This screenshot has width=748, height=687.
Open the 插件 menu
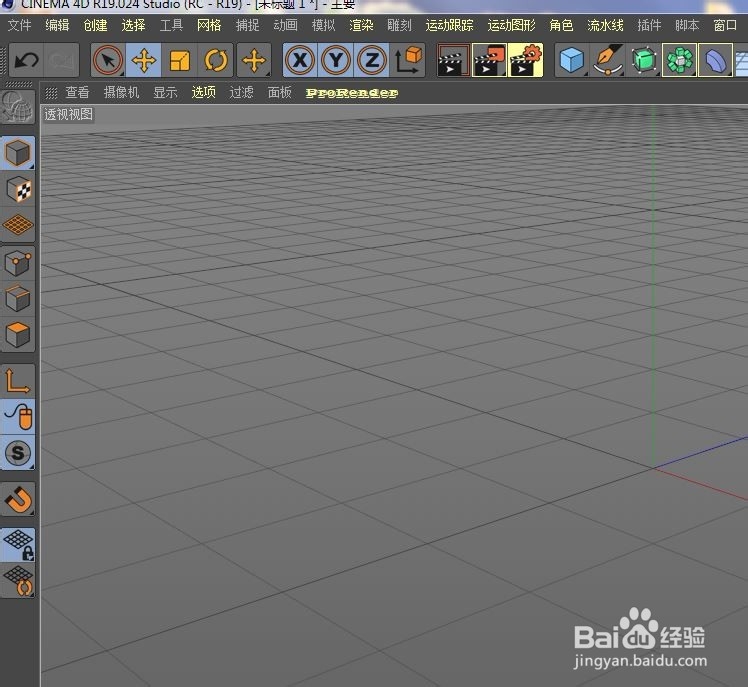click(x=649, y=25)
